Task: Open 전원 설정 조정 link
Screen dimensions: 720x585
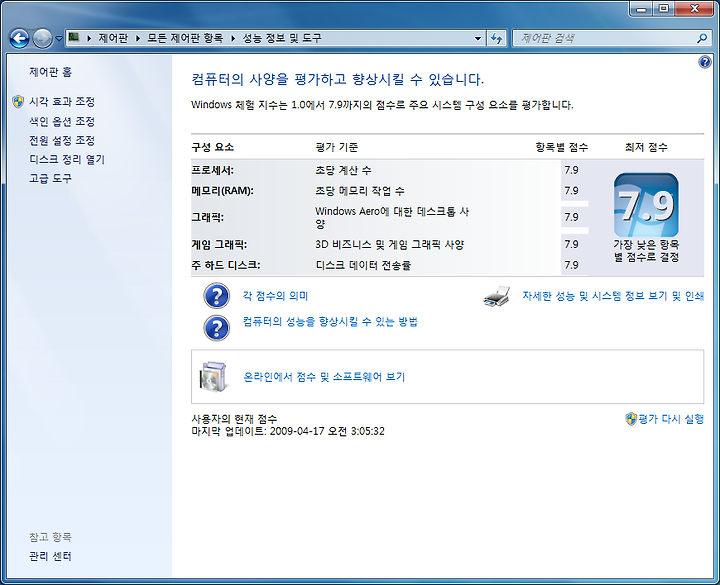Action: 62,140
